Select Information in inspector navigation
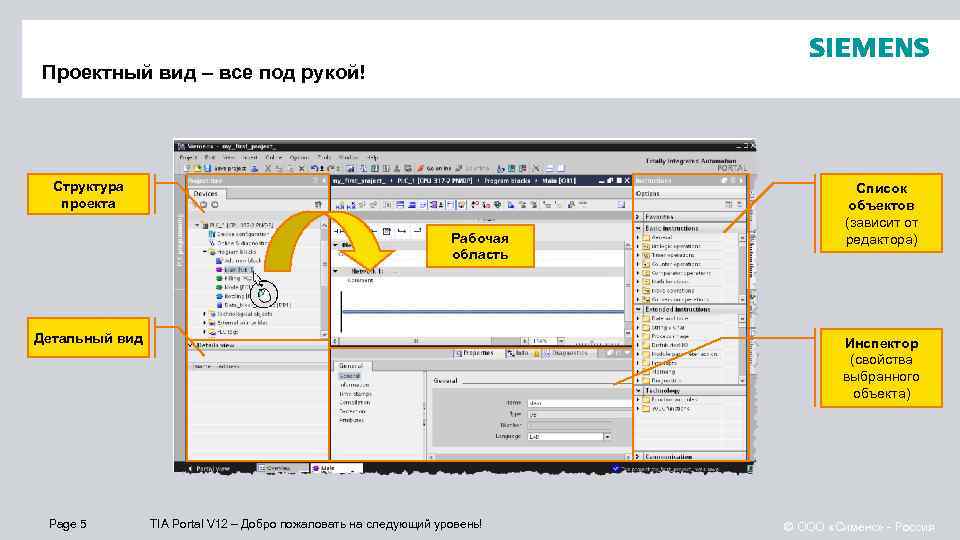960x540 pixels. coord(354,385)
